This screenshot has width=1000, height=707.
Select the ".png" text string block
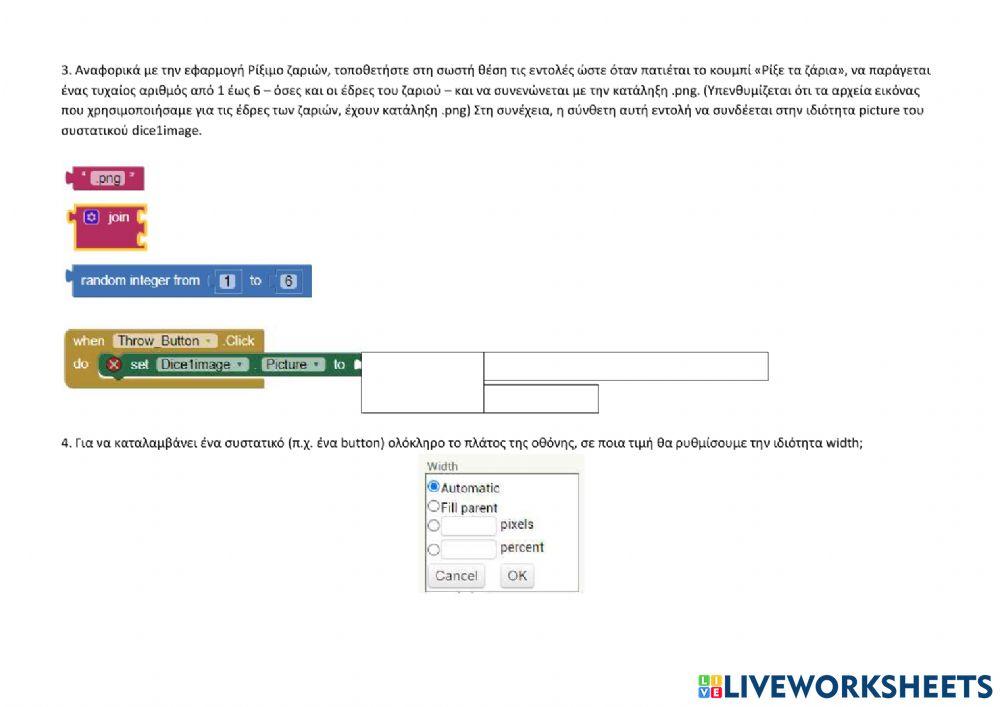(x=106, y=179)
